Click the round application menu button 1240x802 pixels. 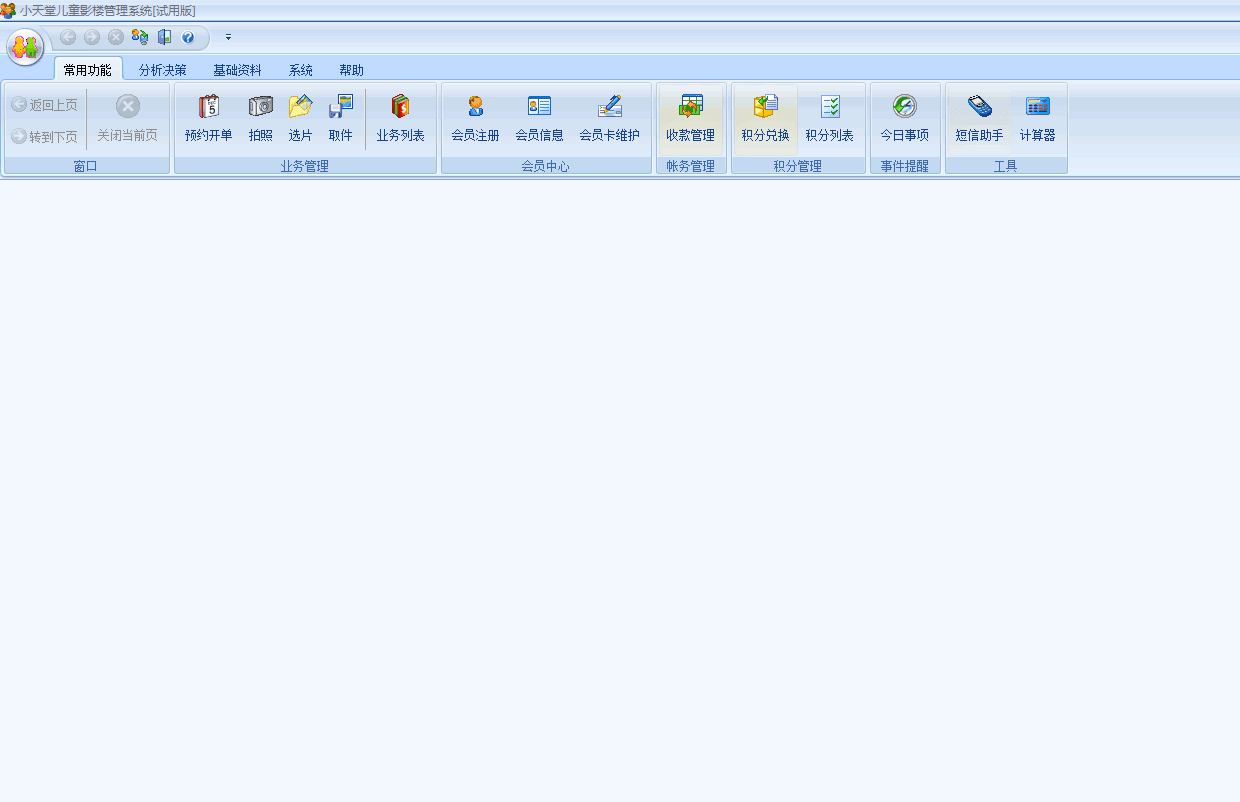(x=25, y=47)
